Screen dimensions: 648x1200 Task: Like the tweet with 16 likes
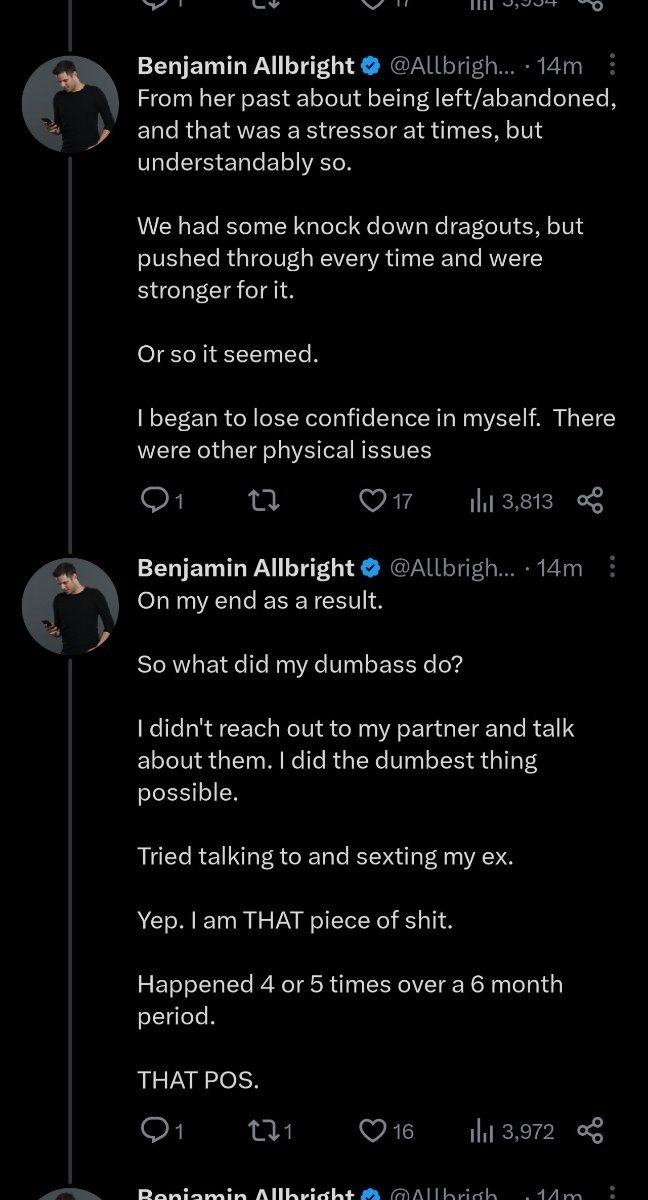coord(373,1130)
